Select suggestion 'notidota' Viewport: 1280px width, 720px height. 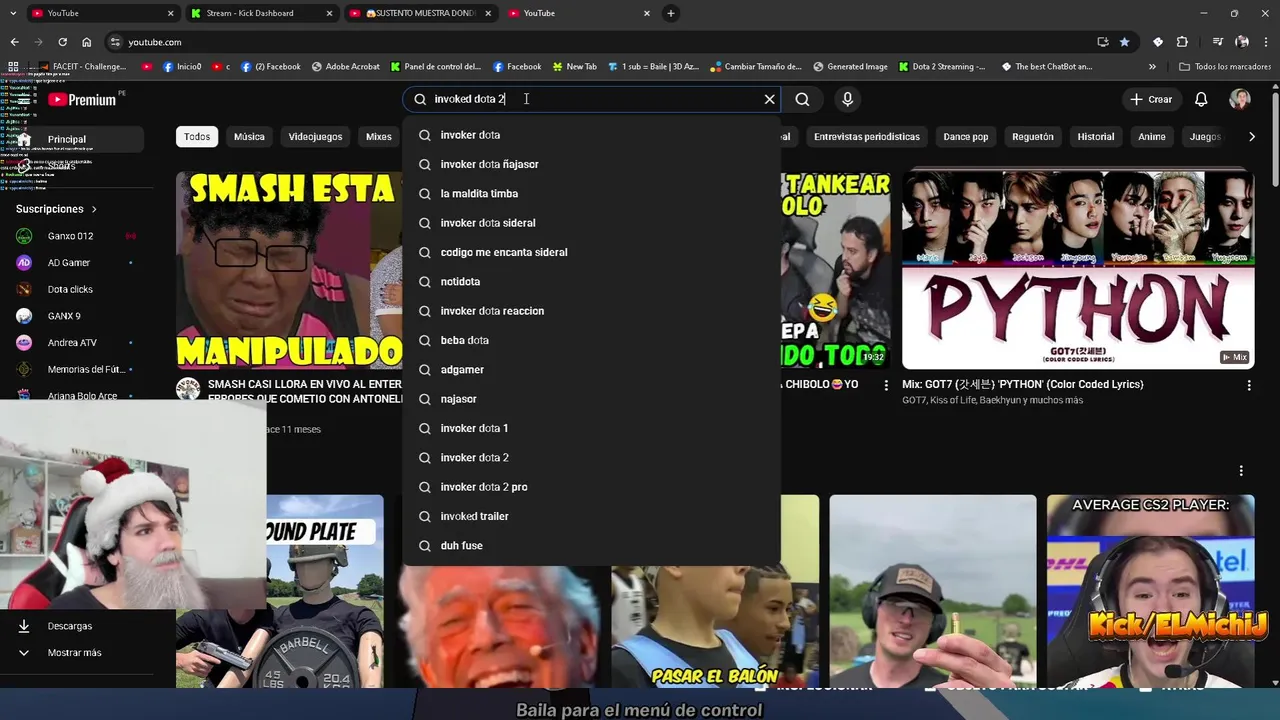pyautogui.click(x=591, y=281)
